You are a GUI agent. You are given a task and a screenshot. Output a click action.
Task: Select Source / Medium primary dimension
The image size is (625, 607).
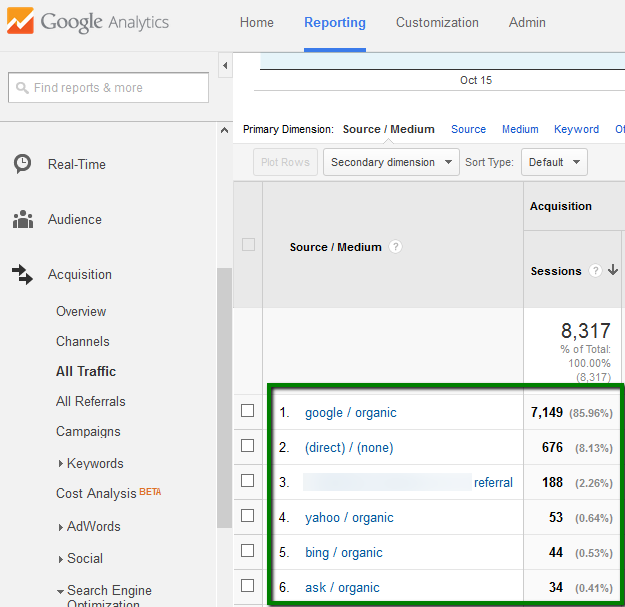(x=389, y=129)
